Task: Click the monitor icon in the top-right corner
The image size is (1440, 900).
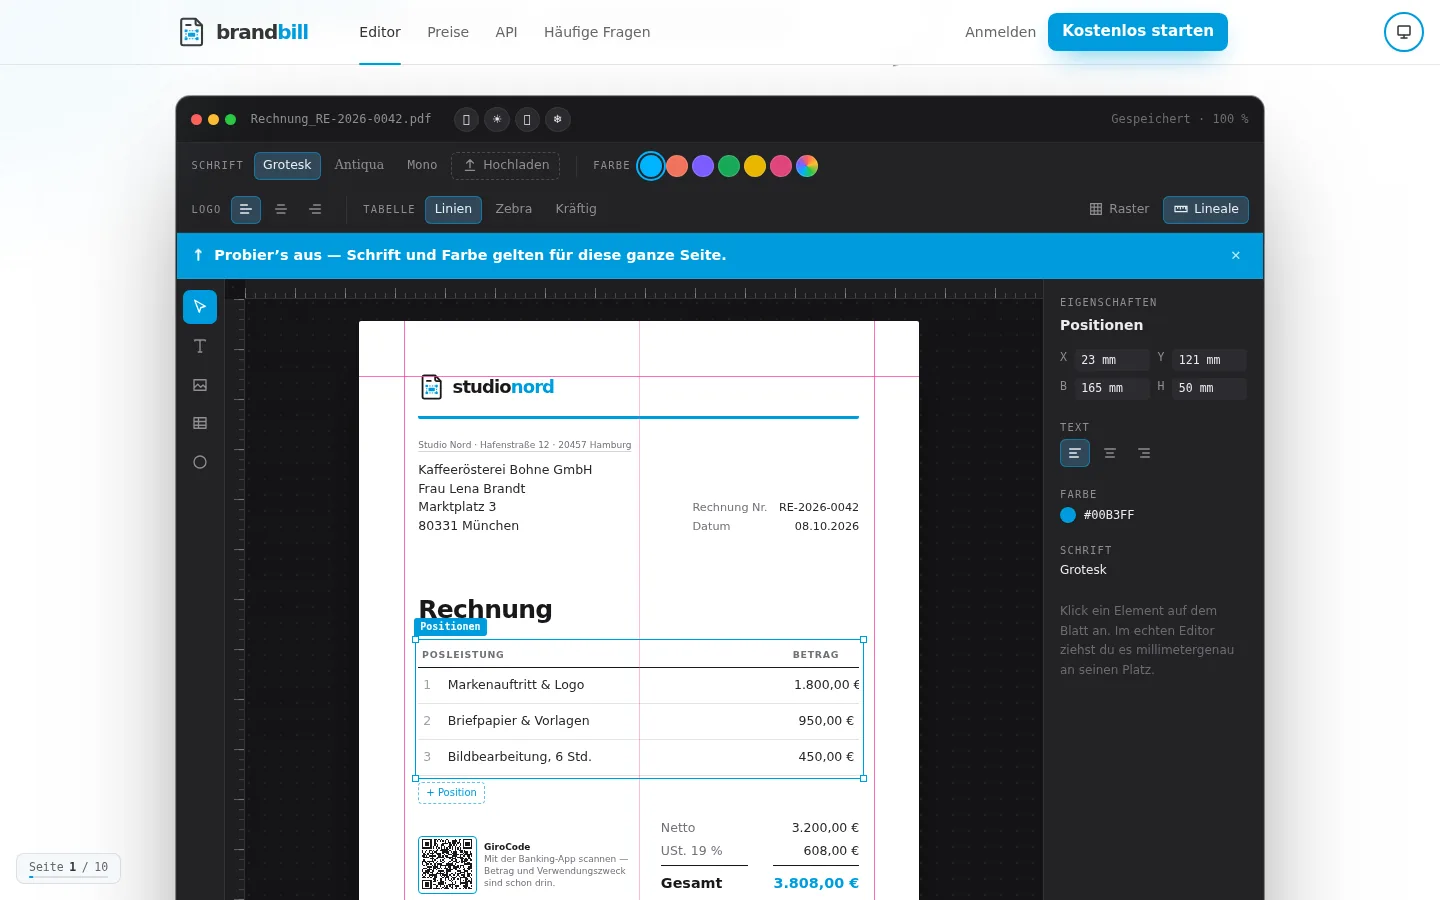Action: point(1403,32)
